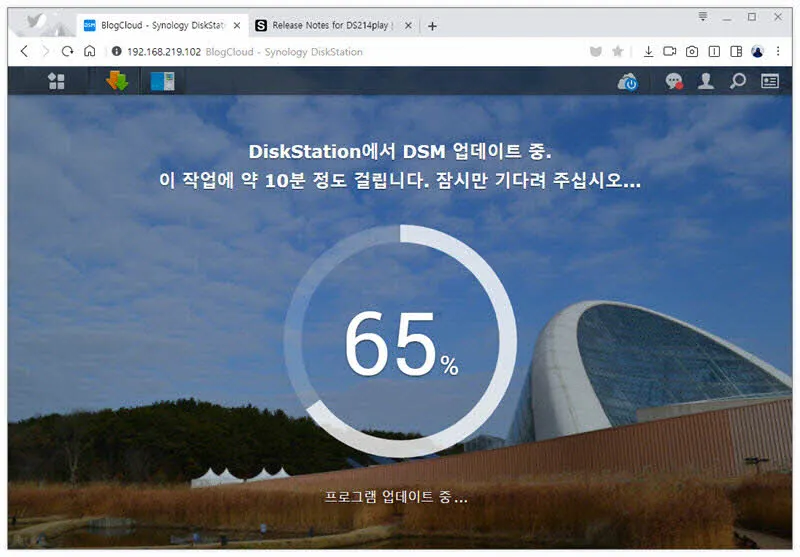Click the cloud upload status icon
This screenshot has width=800, height=557.
click(x=628, y=82)
